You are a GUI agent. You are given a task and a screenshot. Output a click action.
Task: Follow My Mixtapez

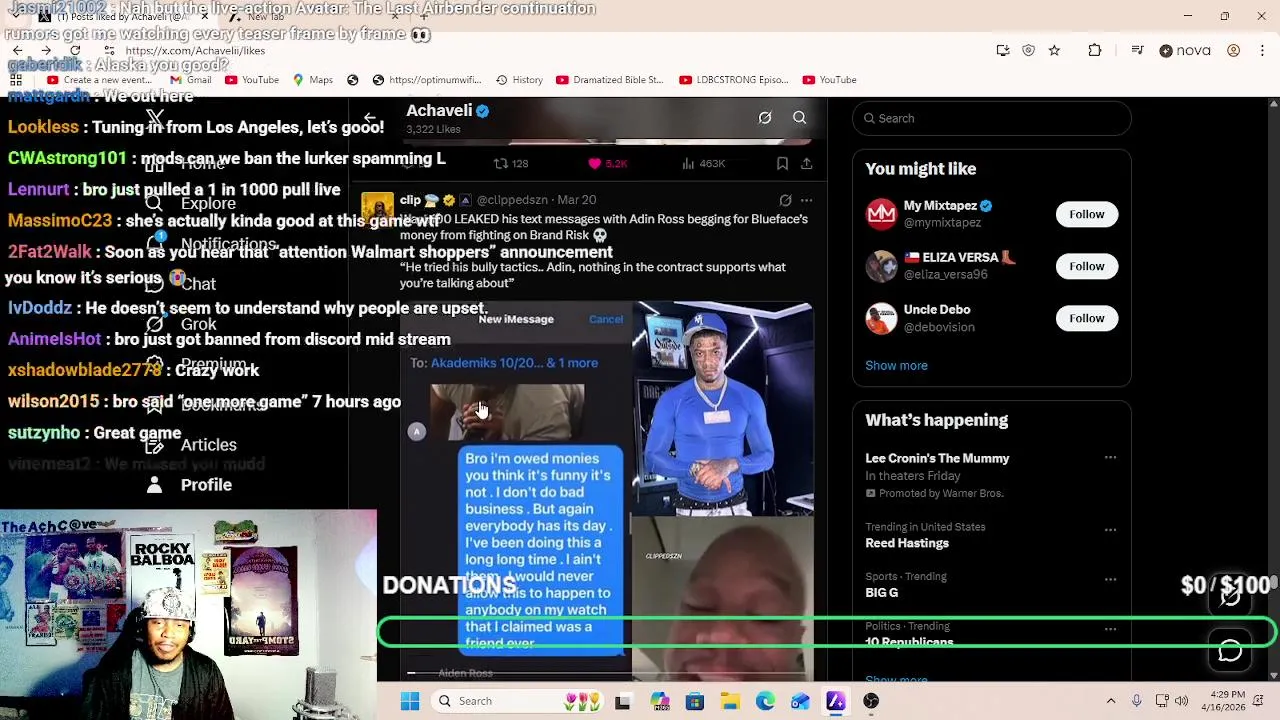coord(1086,214)
